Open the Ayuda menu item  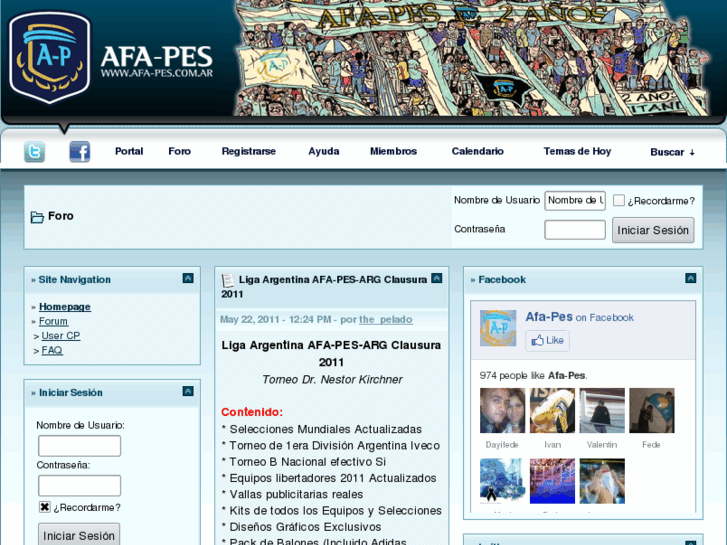324,151
